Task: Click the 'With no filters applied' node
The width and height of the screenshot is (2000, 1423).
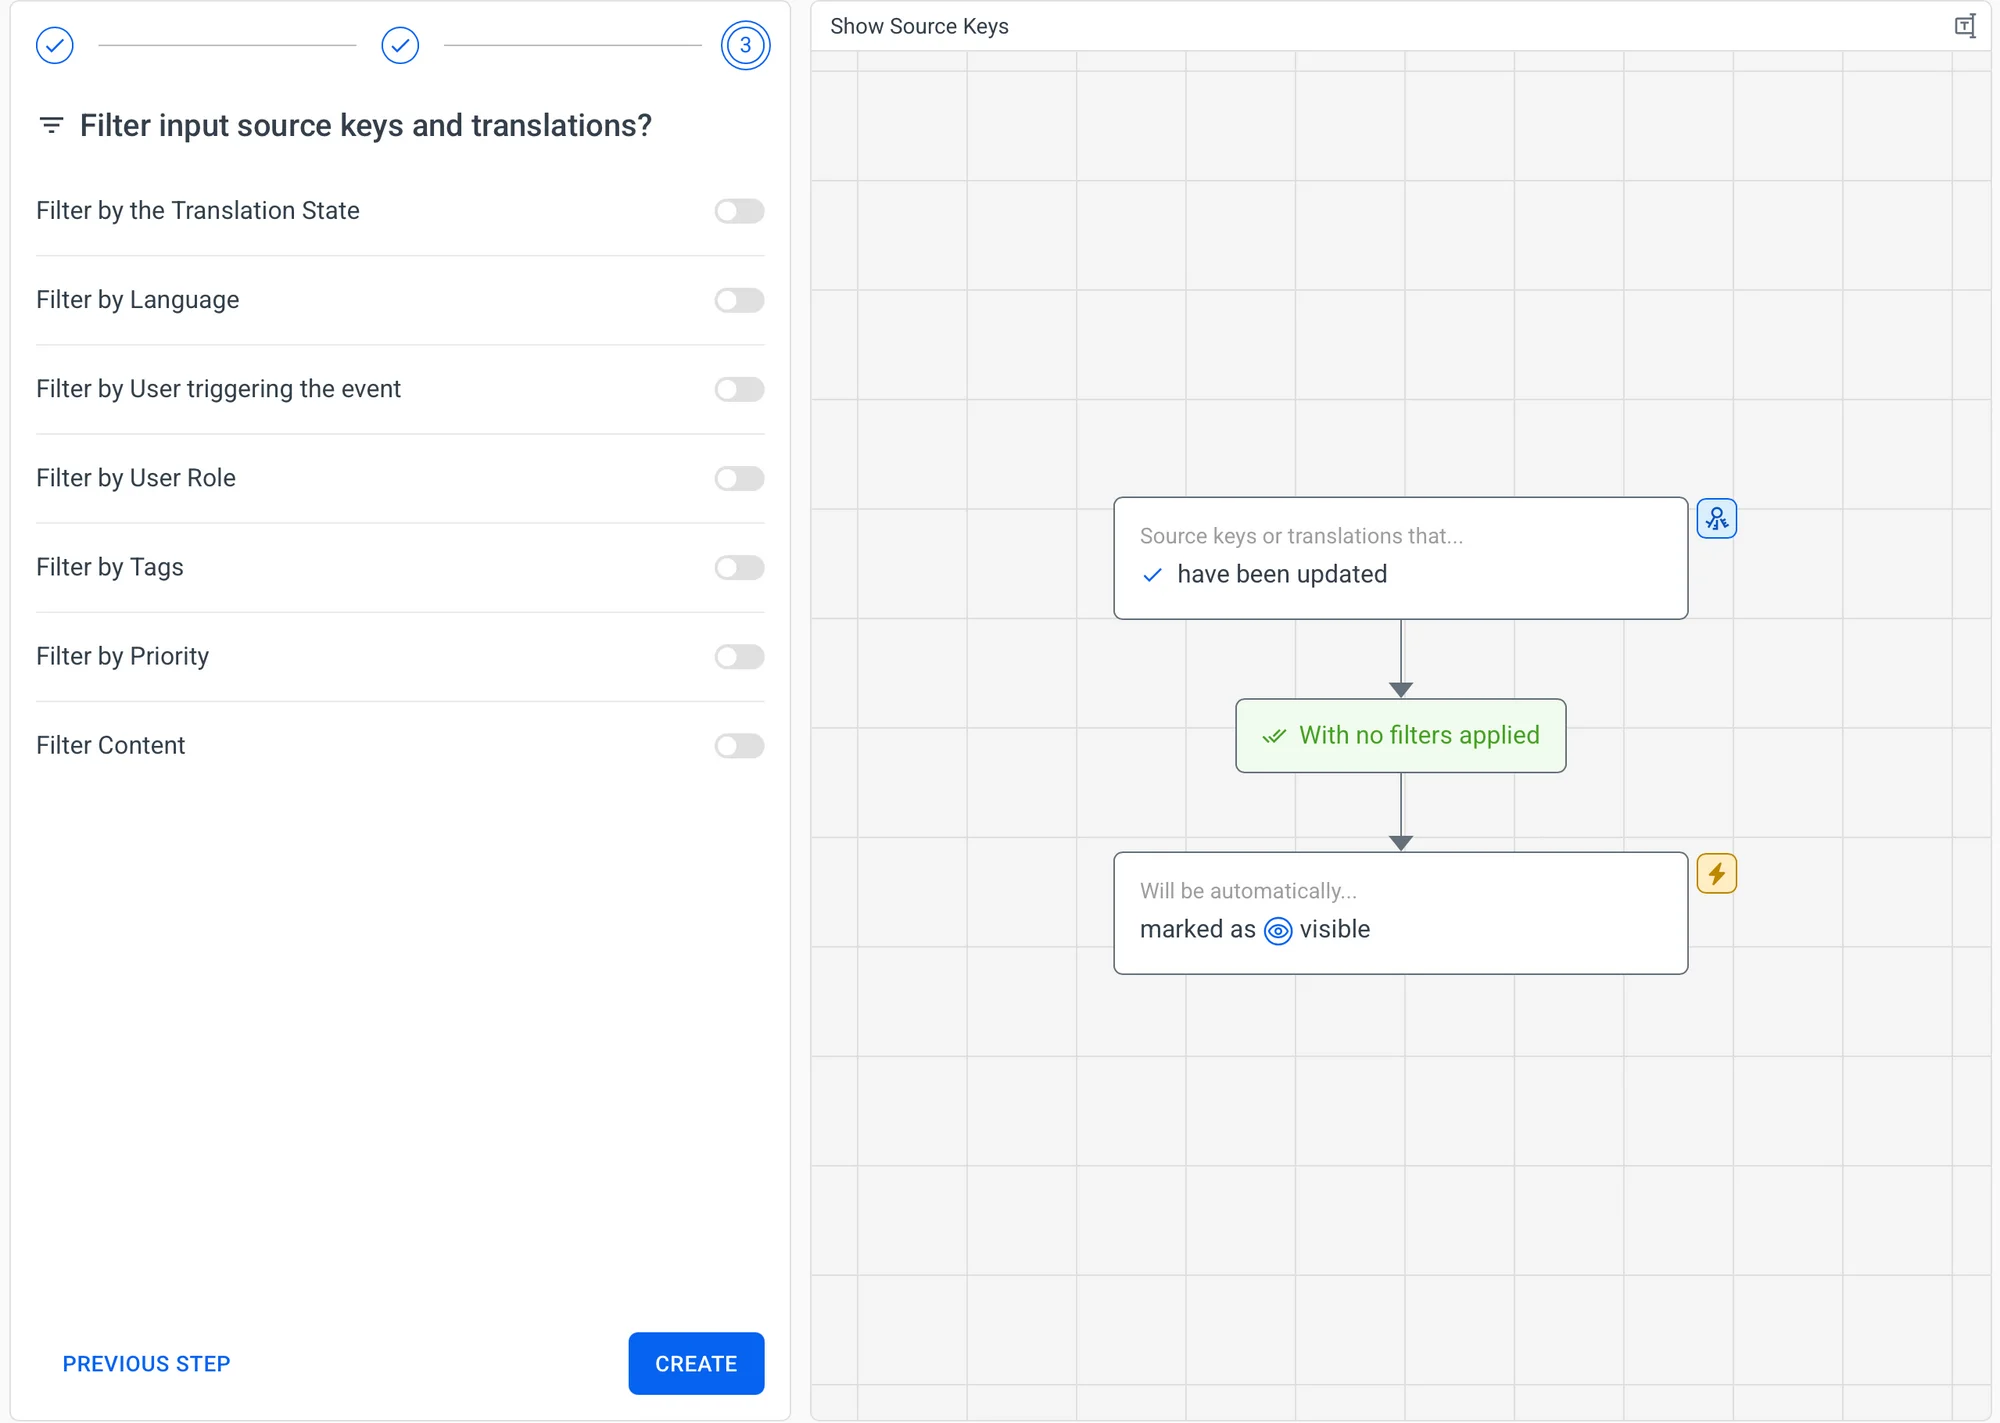Action: click(1400, 736)
